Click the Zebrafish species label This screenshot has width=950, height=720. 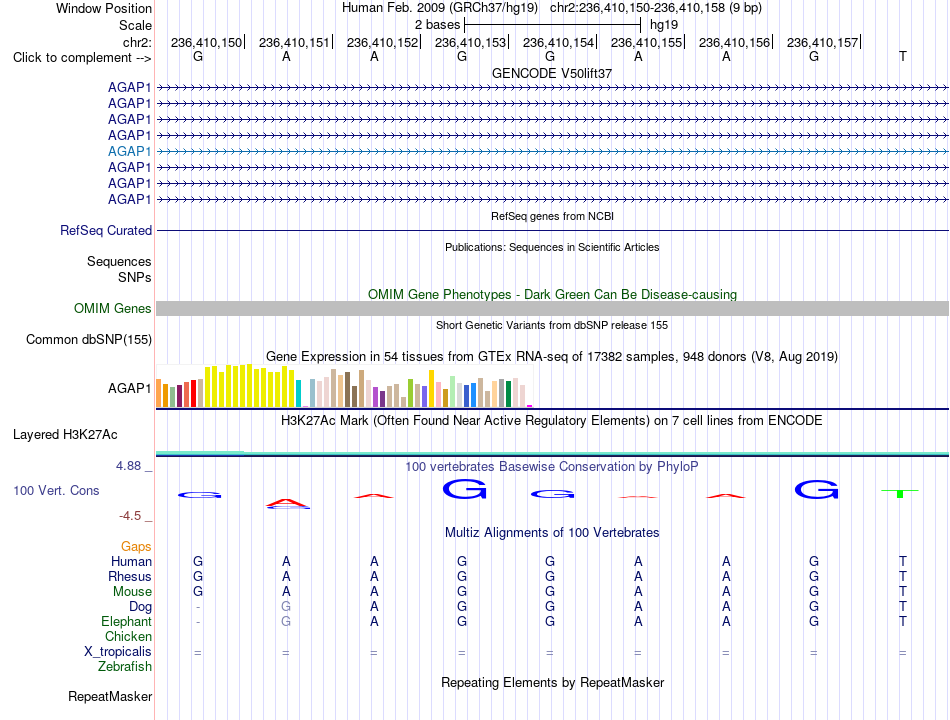[125, 666]
